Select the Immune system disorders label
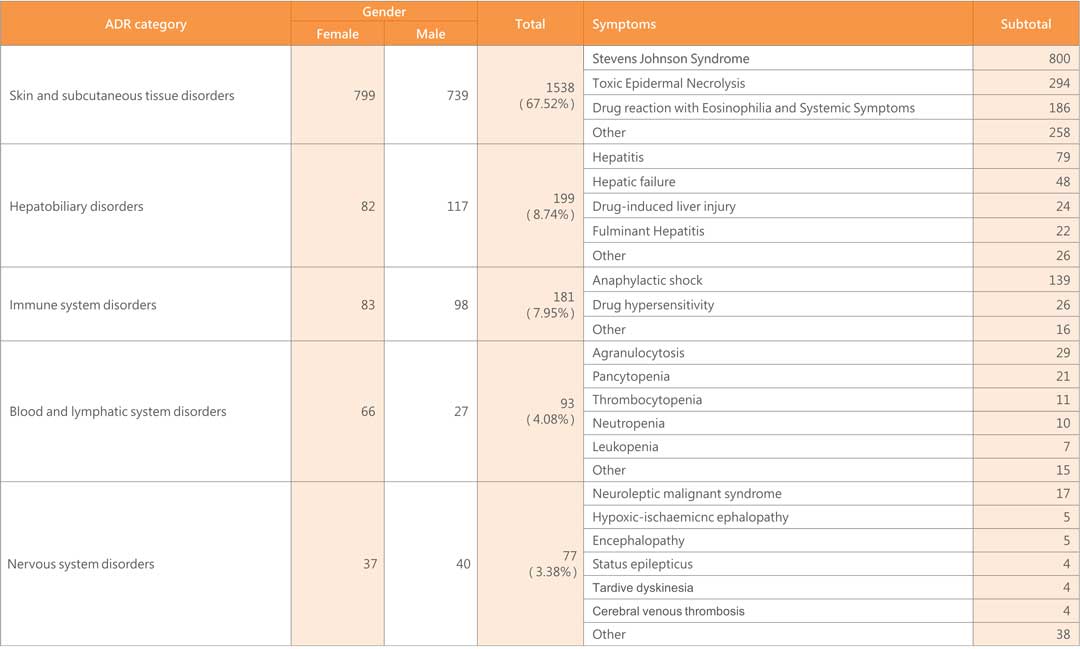Viewport: 1080px width, 649px height. pyautogui.click(x=84, y=304)
